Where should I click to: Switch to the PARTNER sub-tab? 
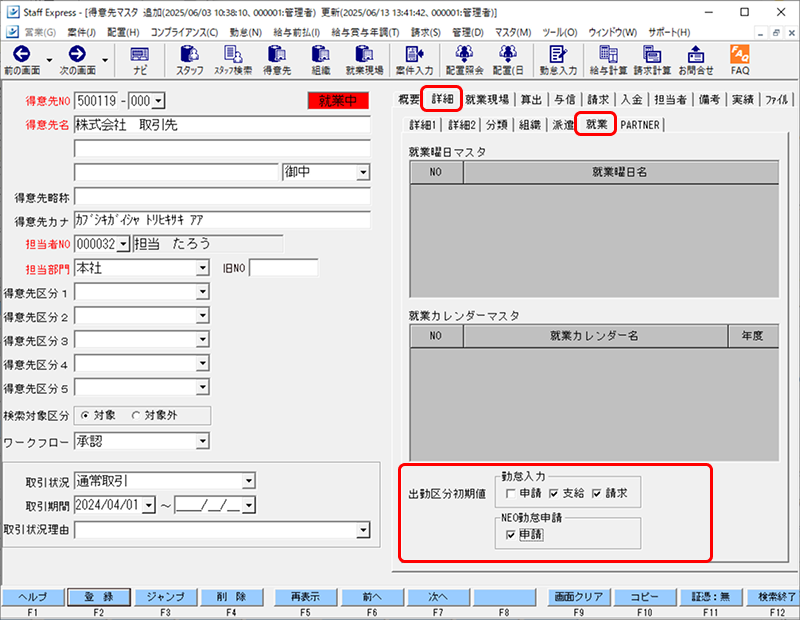640,125
